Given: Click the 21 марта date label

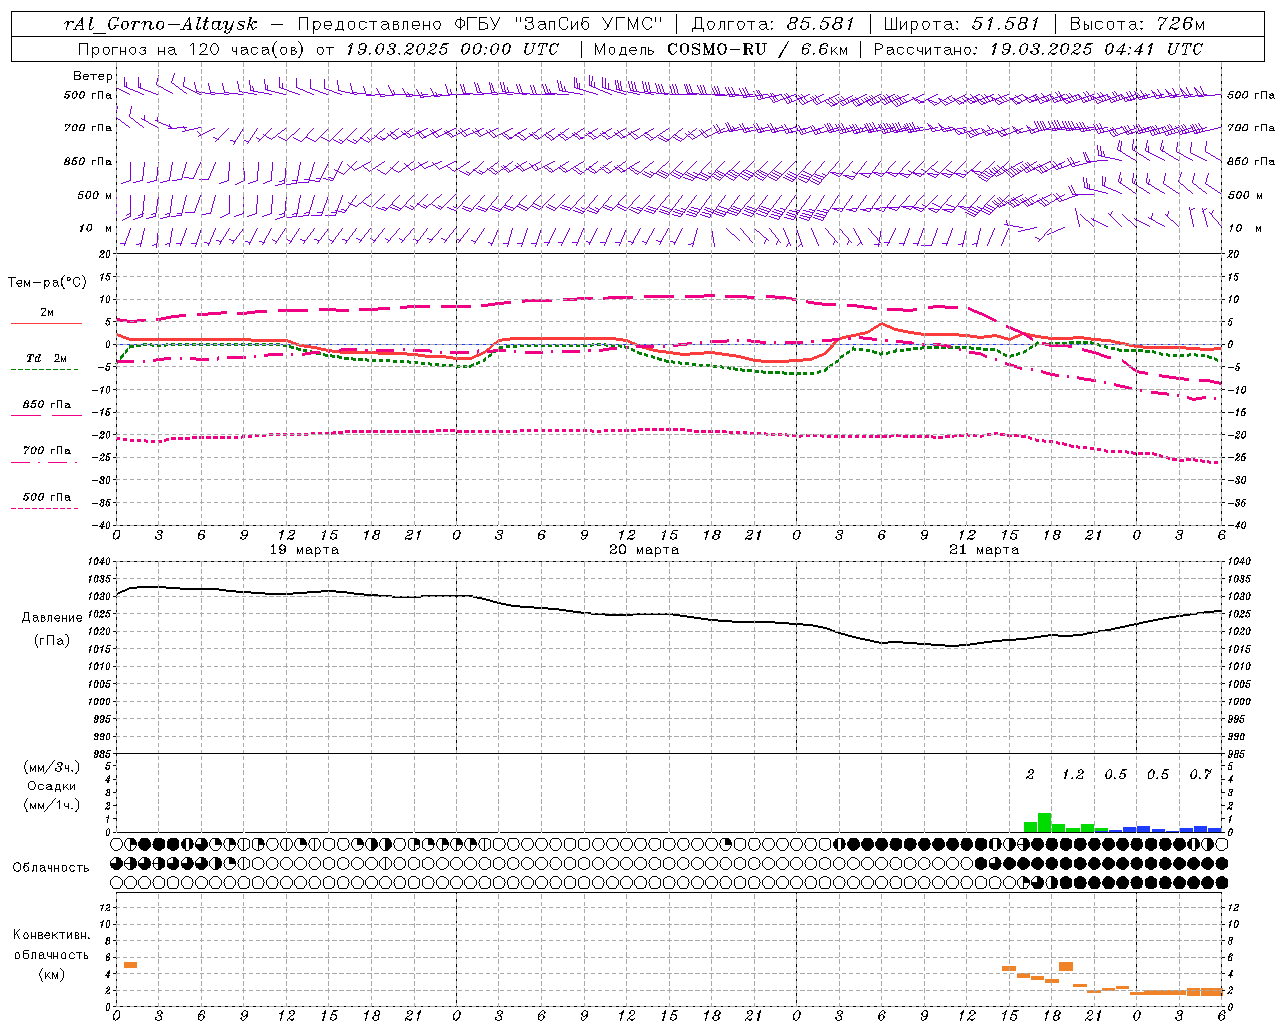Looking at the screenshot, I should pos(984,550).
